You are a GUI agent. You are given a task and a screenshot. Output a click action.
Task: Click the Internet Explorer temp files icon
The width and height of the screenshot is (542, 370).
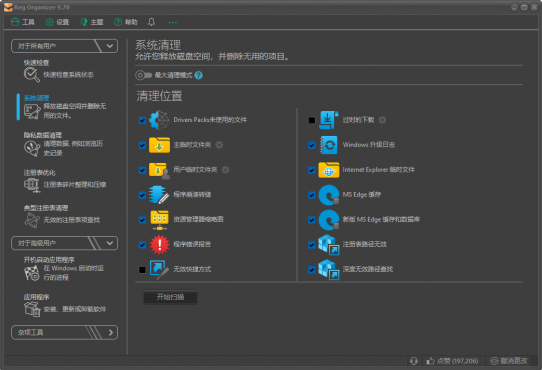point(328,170)
